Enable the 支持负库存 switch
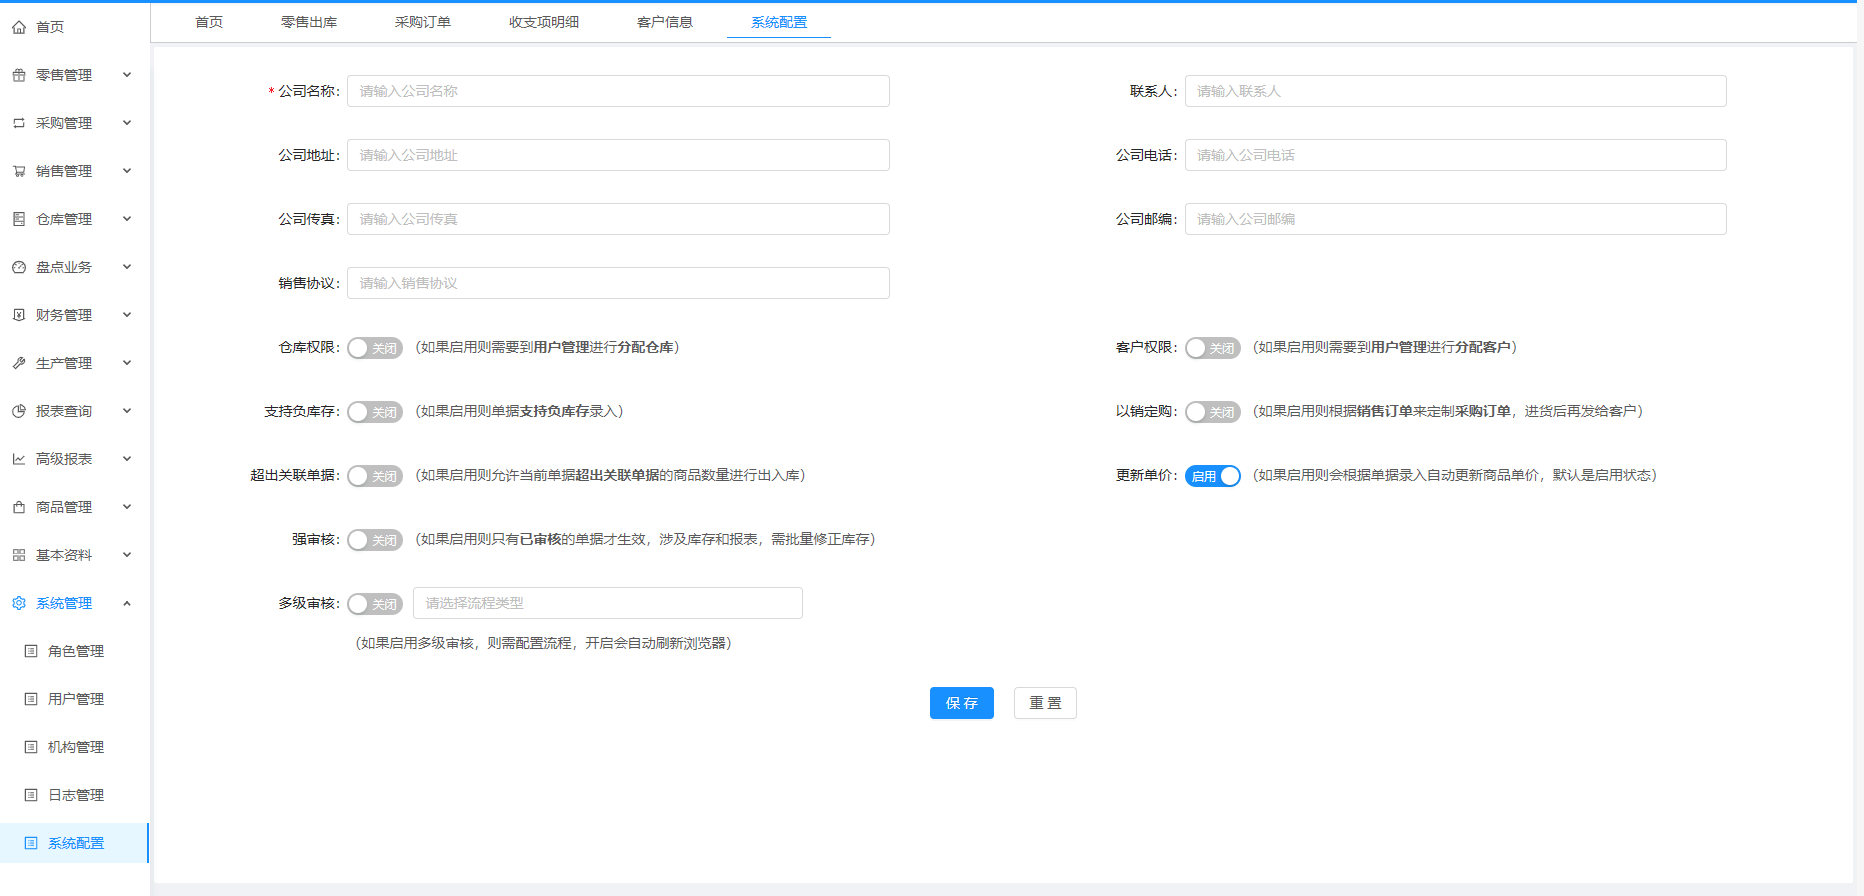 tap(375, 412)
